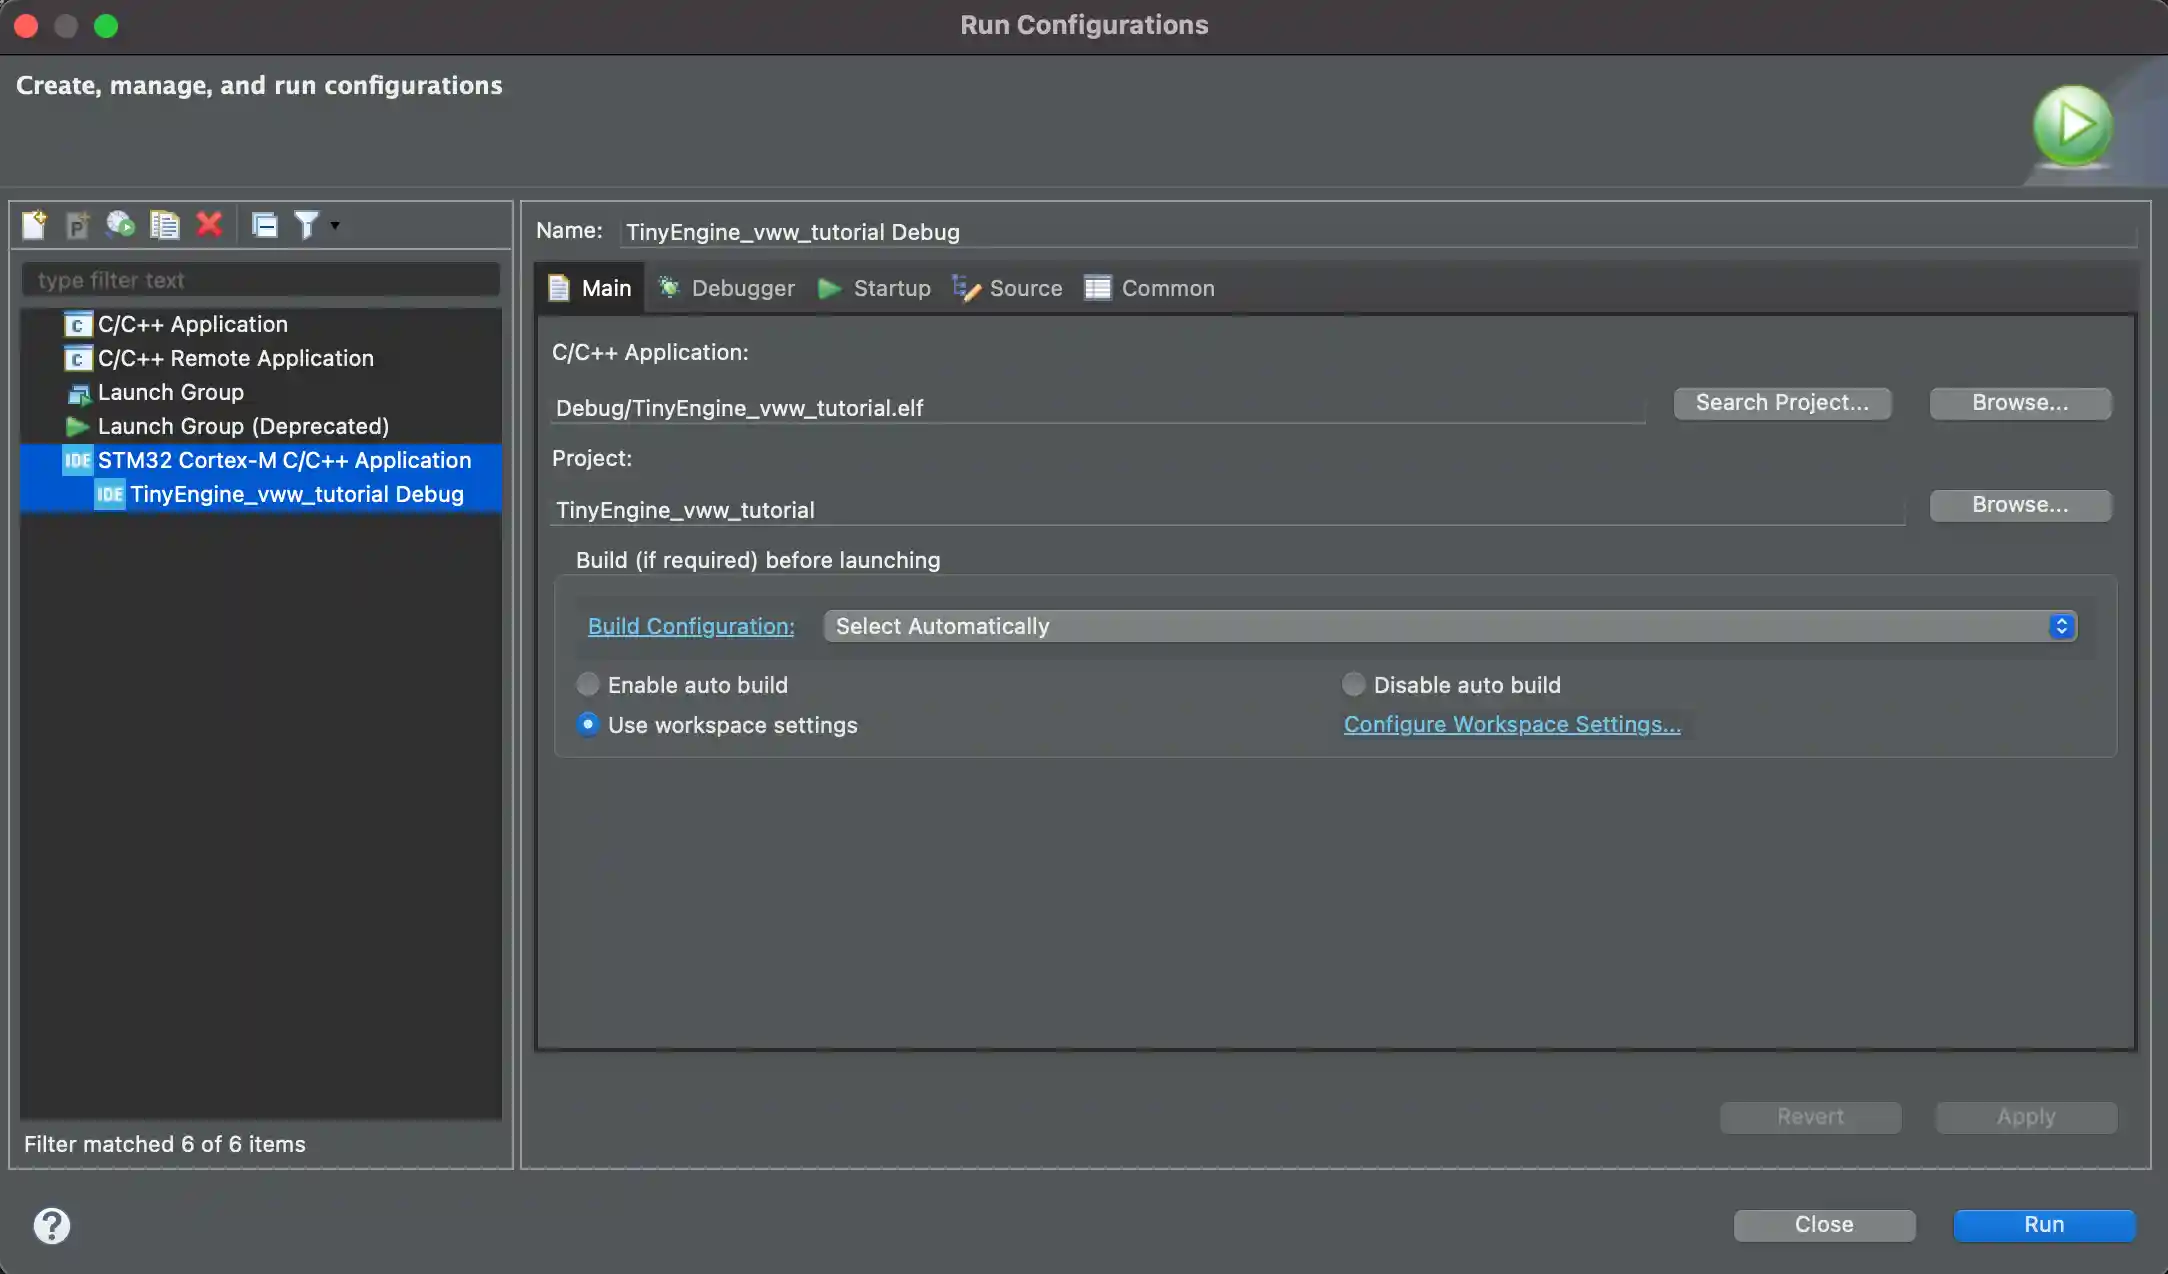Delete selected configuration with red X icon
Image resolution: width=2168 pixels, height=1274 pixels.
tap(209, 225)
